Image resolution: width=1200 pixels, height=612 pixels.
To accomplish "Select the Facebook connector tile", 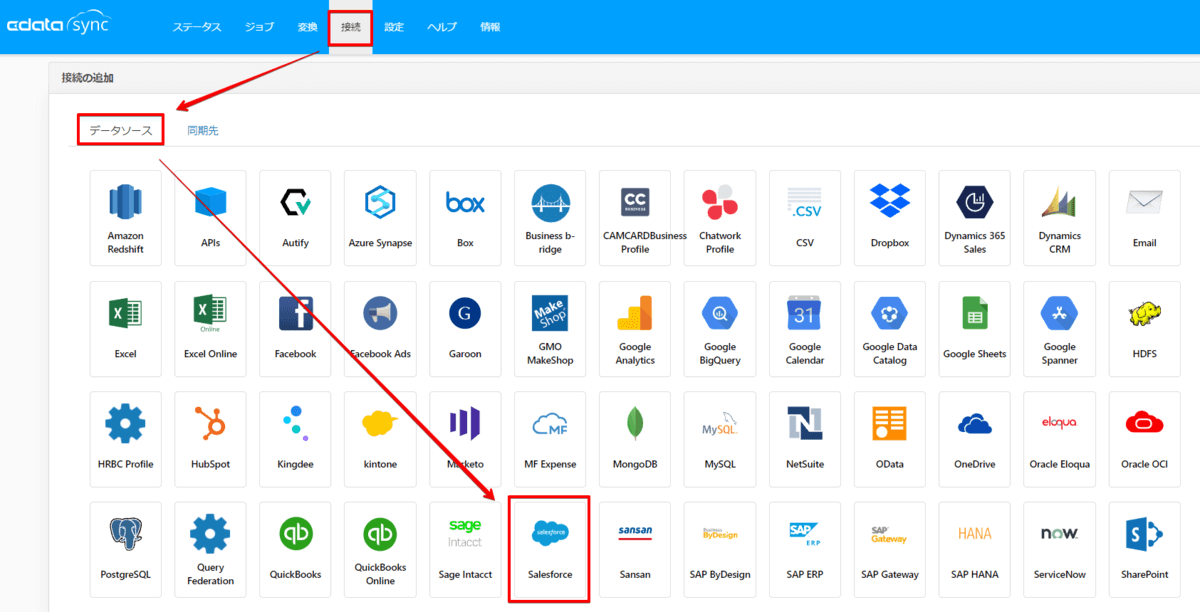I will tap(296, 329).
